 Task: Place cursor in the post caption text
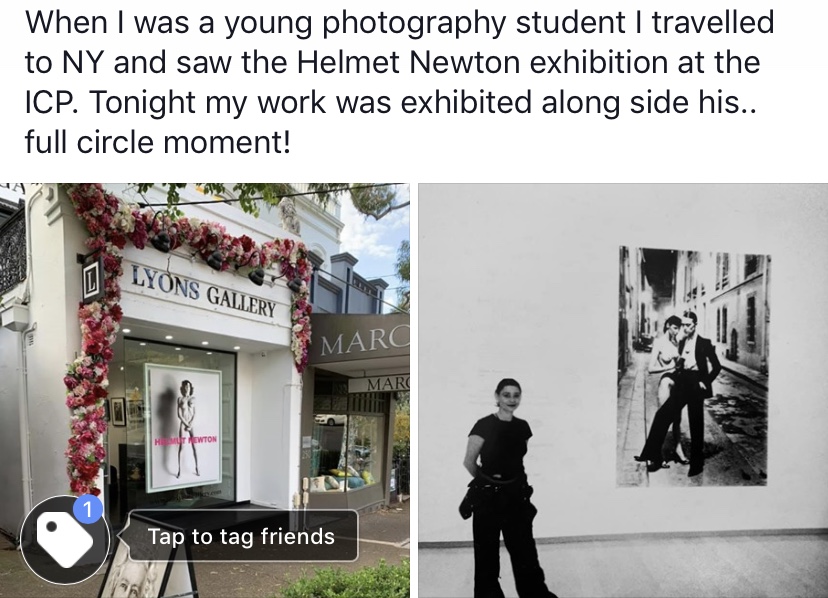tap(399, 82)
